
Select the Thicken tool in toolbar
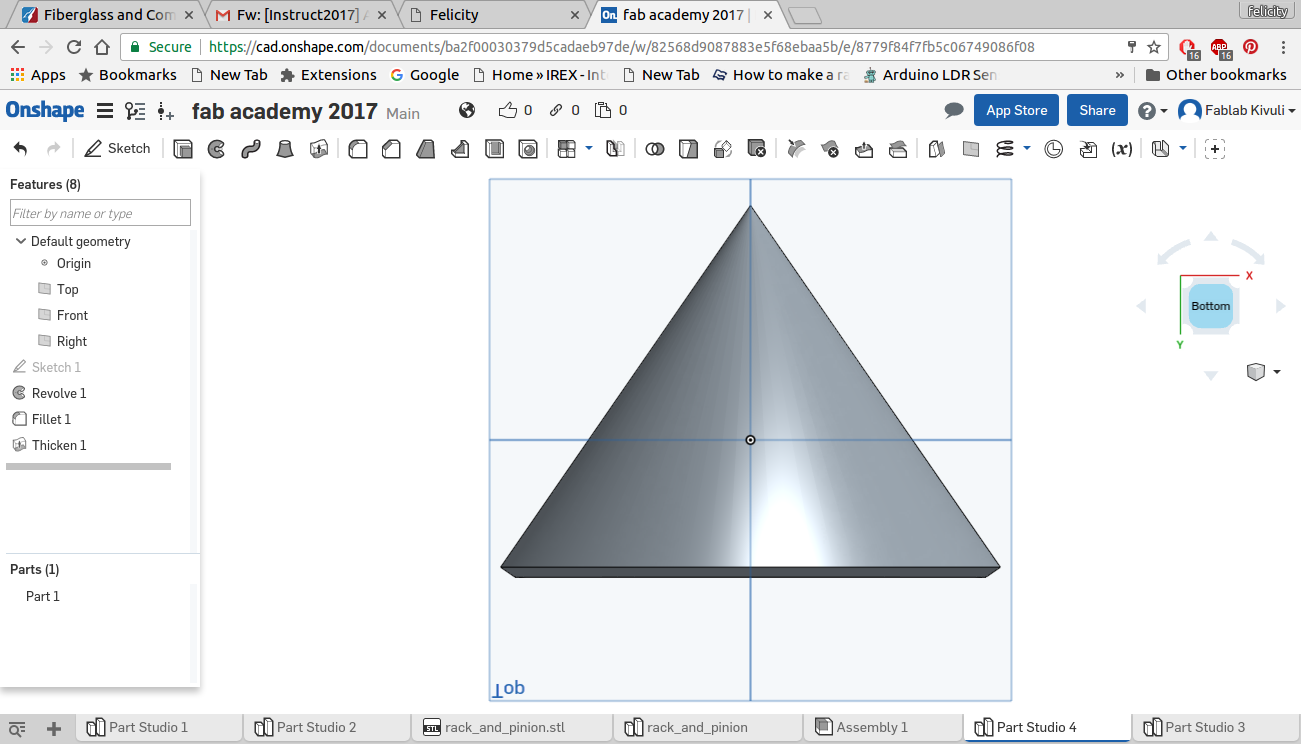319,149
